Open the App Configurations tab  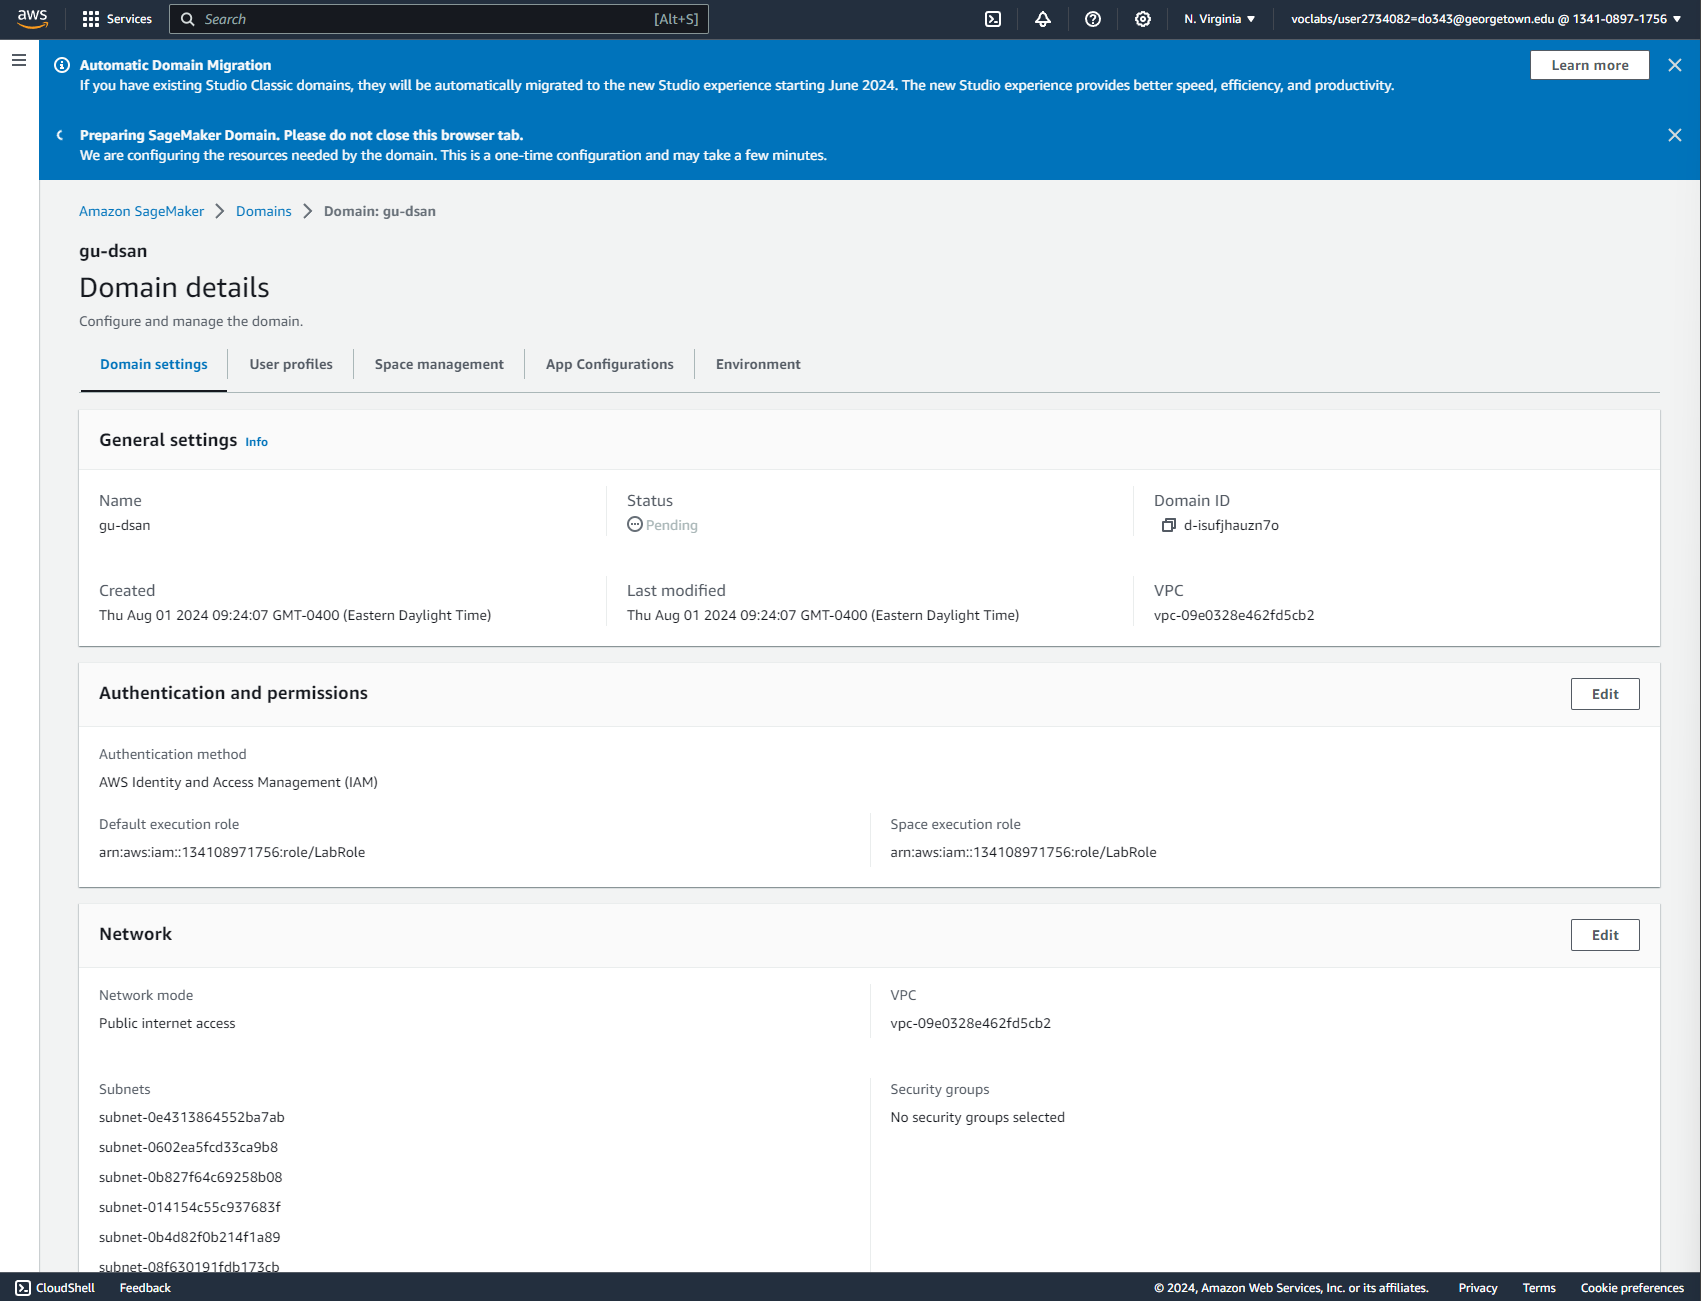[610, 364]
